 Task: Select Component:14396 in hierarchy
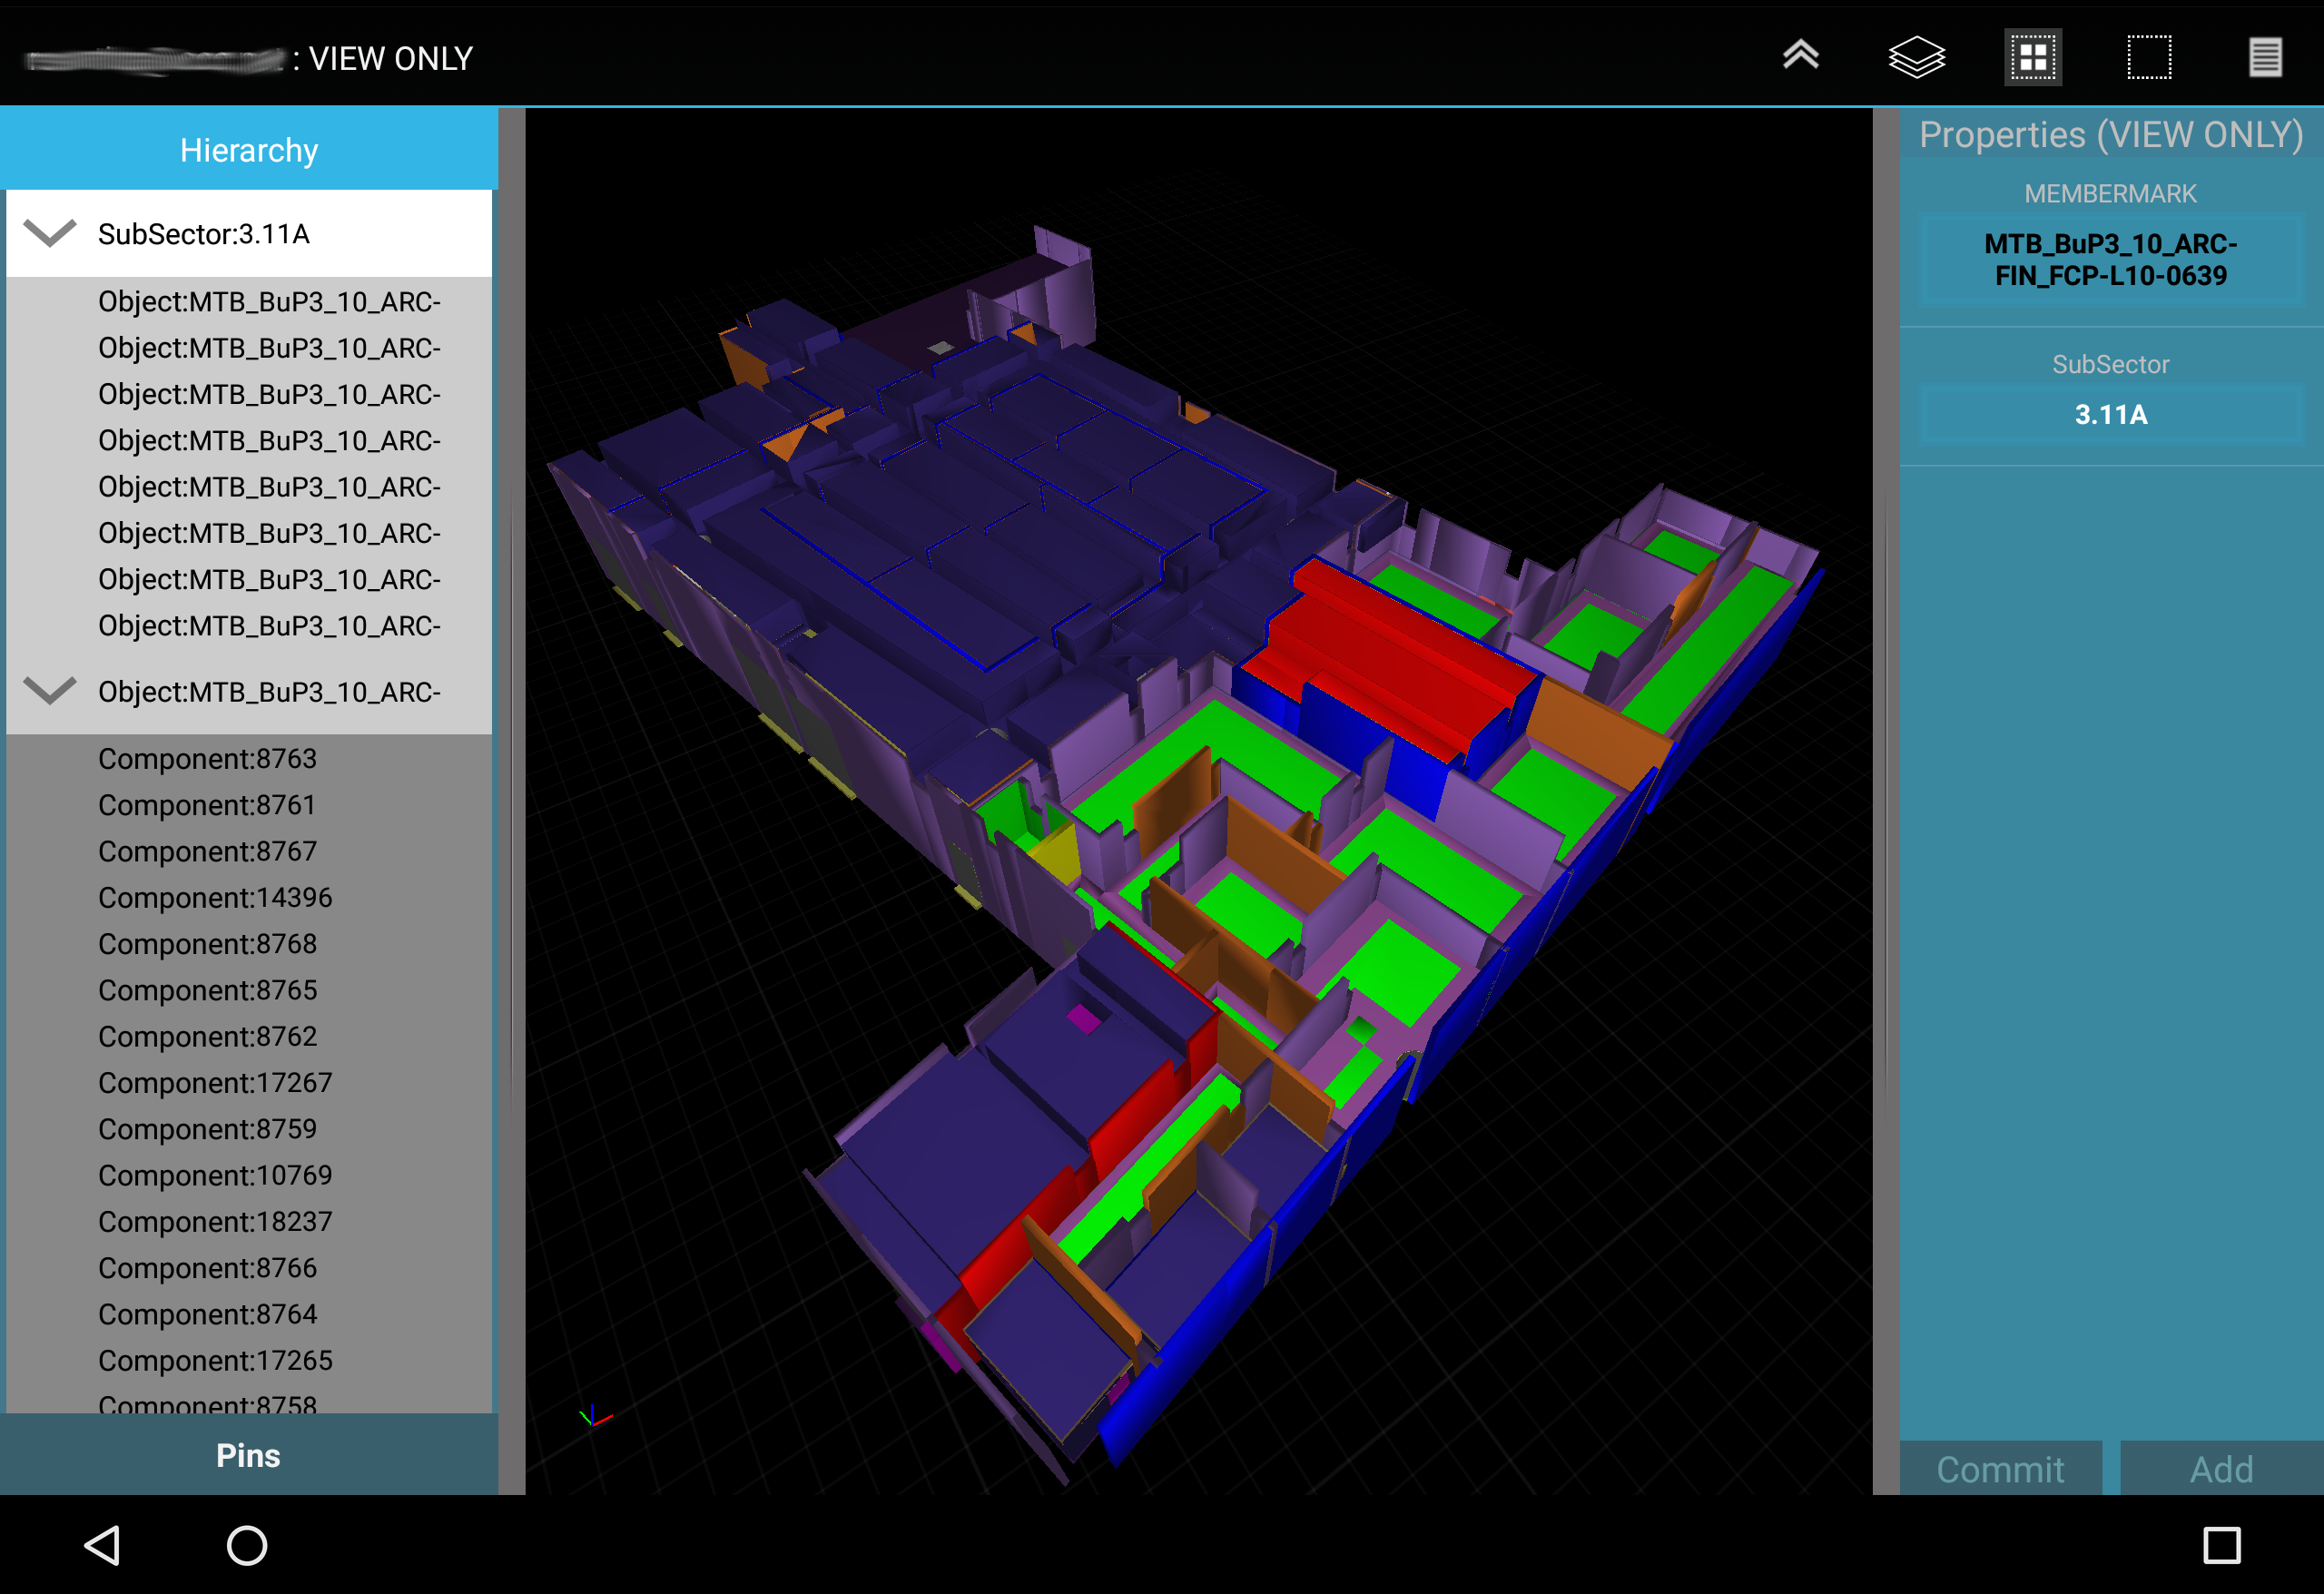[x=215, y=897]
